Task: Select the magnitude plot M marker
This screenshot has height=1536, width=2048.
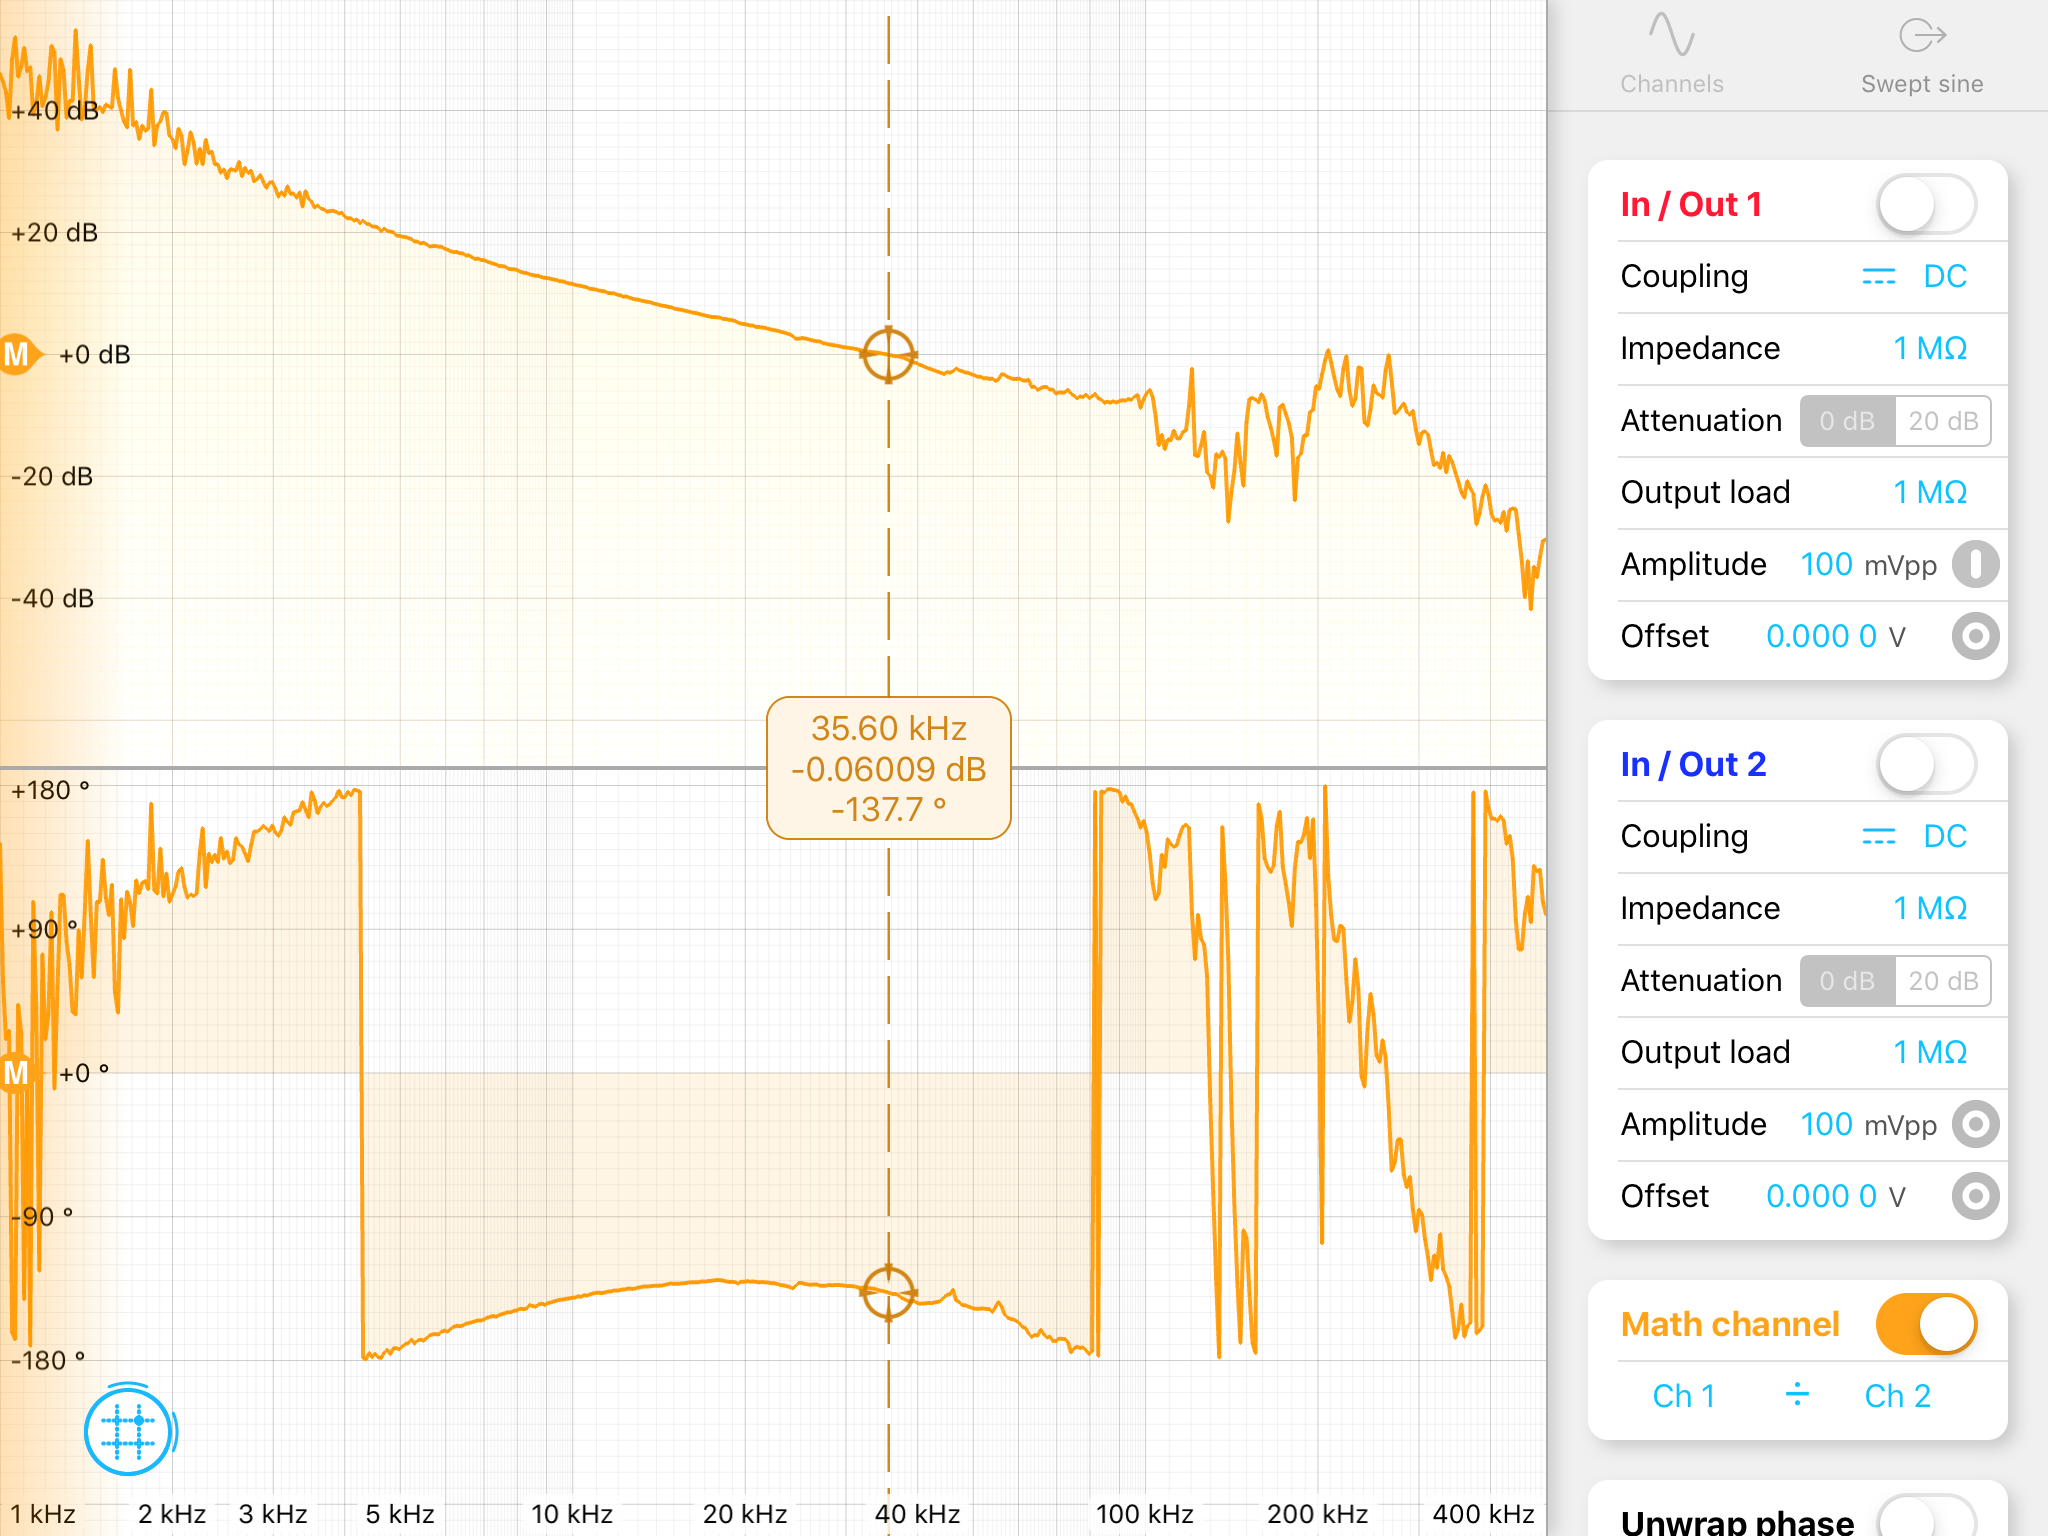Action: click(19, 354)
